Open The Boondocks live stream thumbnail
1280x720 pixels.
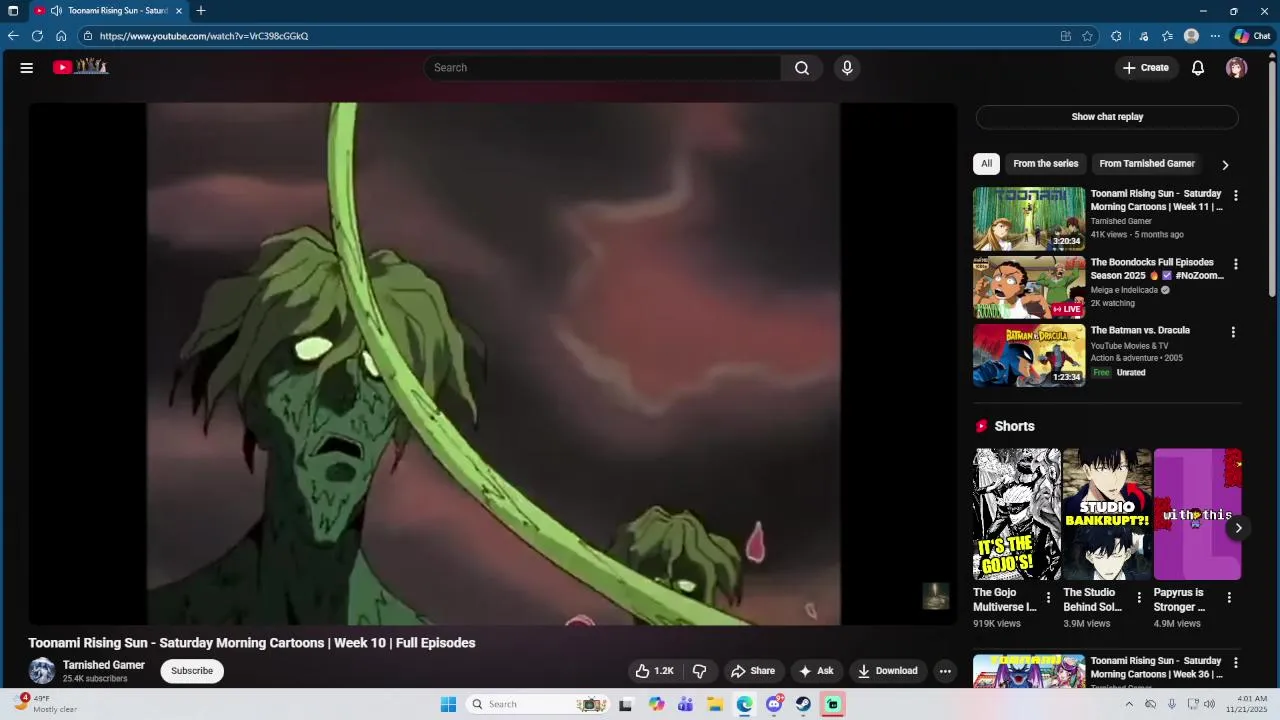point(1029,287)
